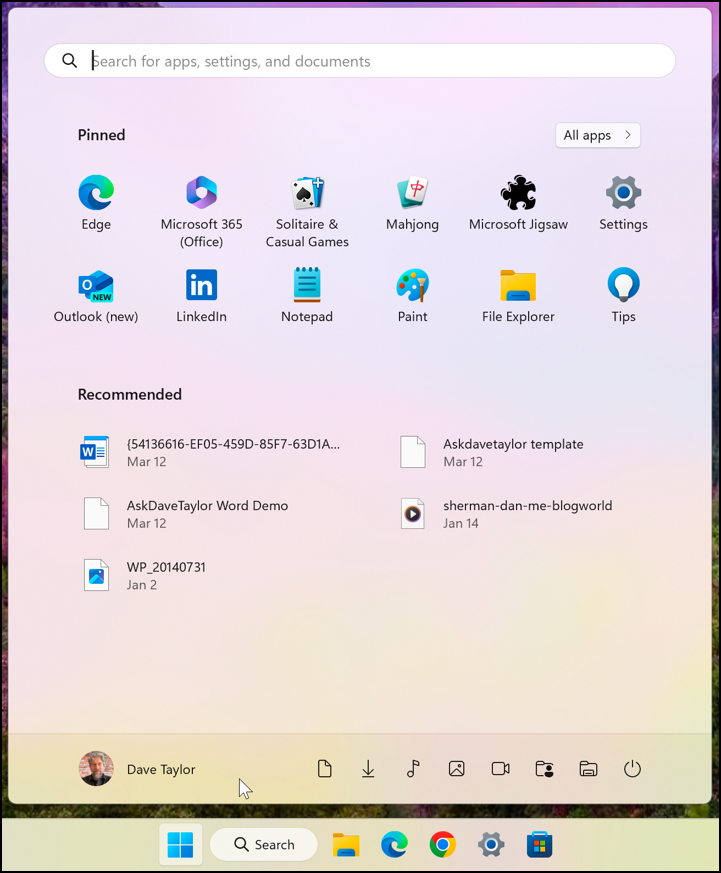Open the Personal folder icon

[545, 769]
